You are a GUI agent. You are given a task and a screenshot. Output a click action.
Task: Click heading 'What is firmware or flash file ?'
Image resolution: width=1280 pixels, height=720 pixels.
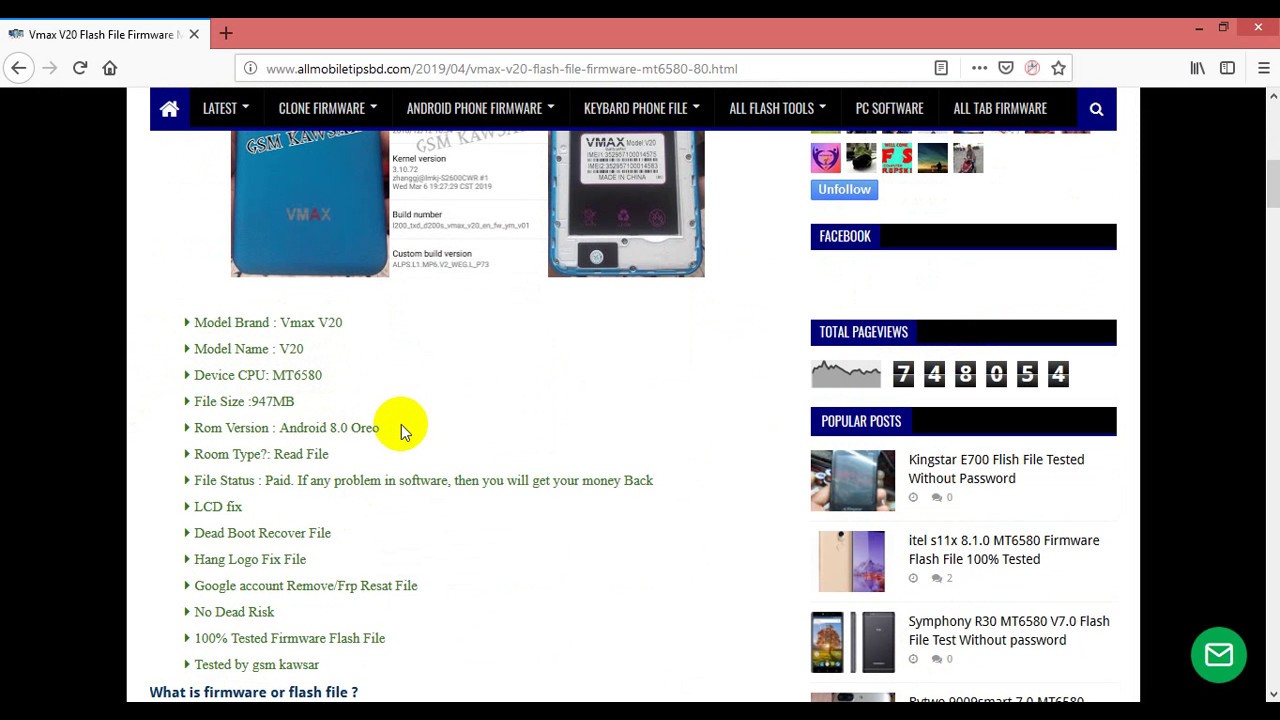(254, 692)
